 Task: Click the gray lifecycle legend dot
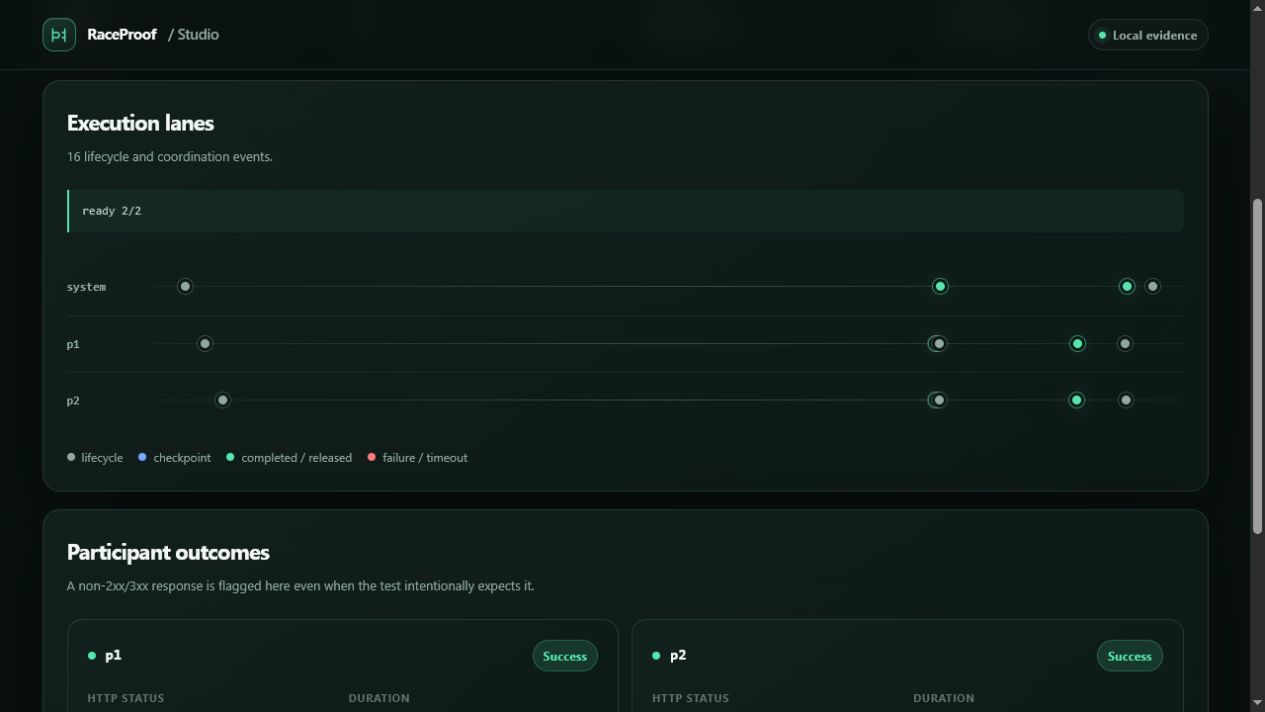[71, 457]
